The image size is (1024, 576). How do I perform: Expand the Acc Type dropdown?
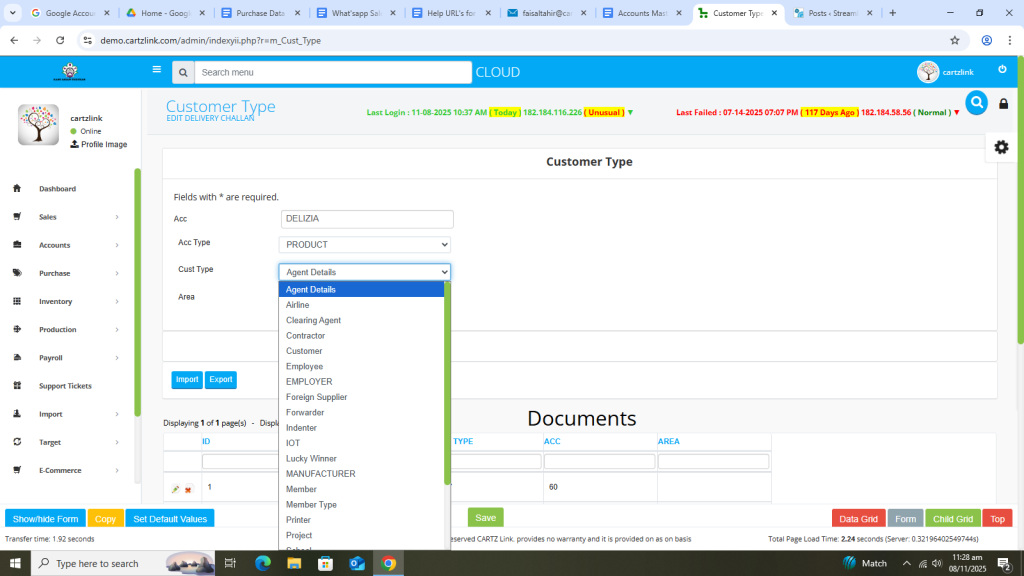[x=364, y=245]
